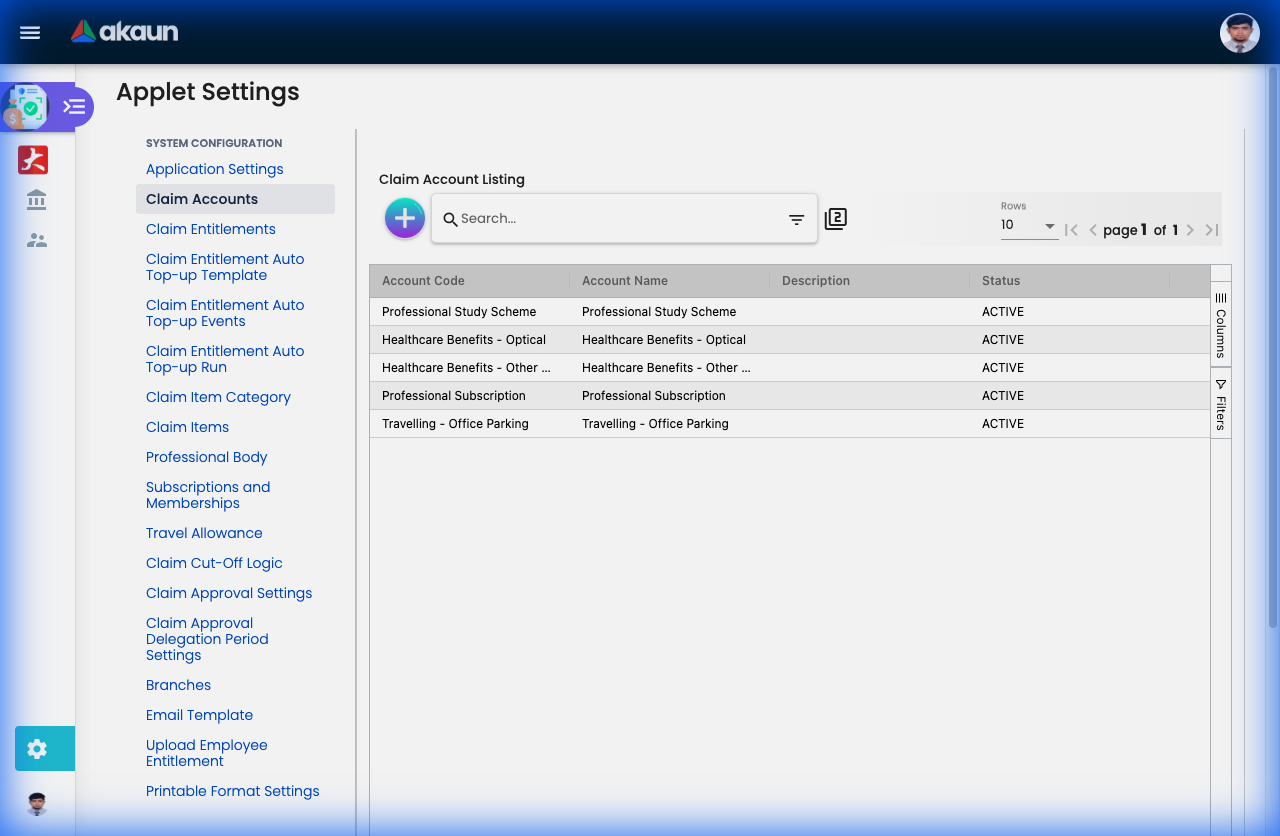
Task: Show the Columns panel on the right edge
Action: [x=1220, y=323]
